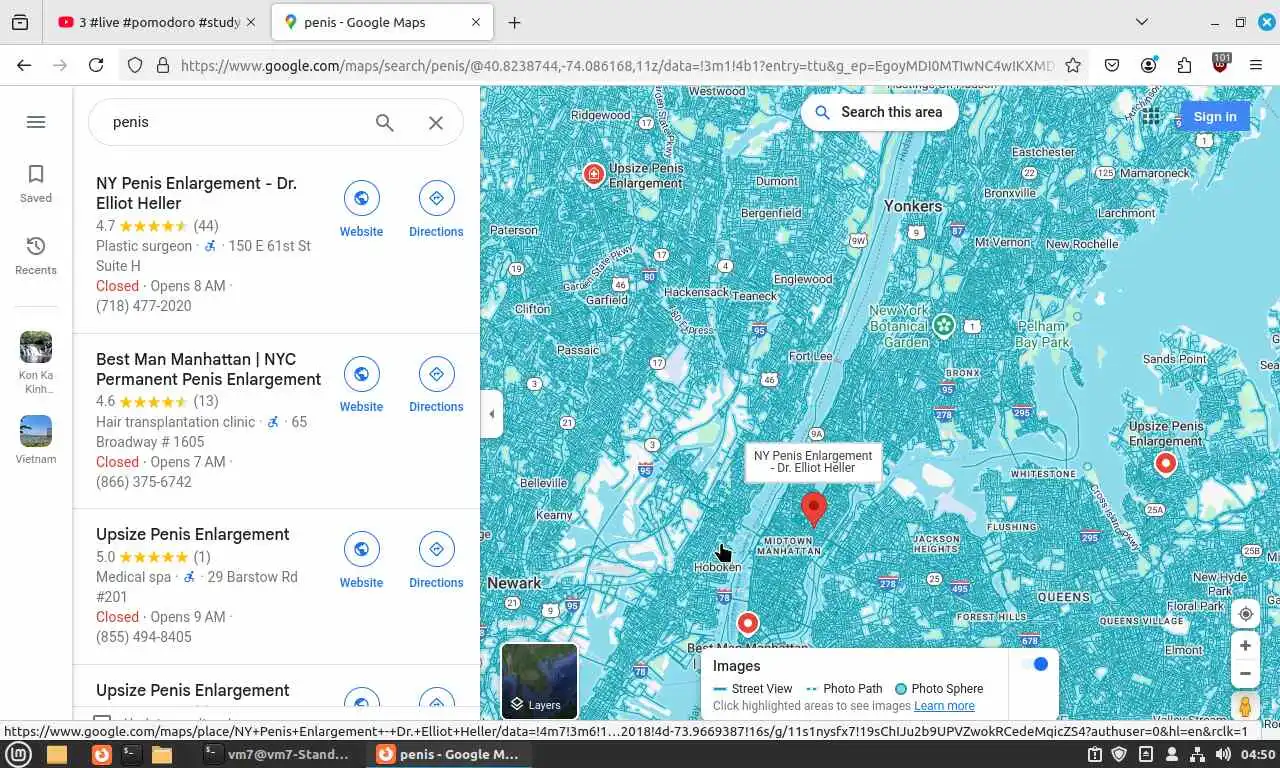The image size is (1280, 768).
Task: Collapse the side panel with the arrow handle
Action: [491, 414]
